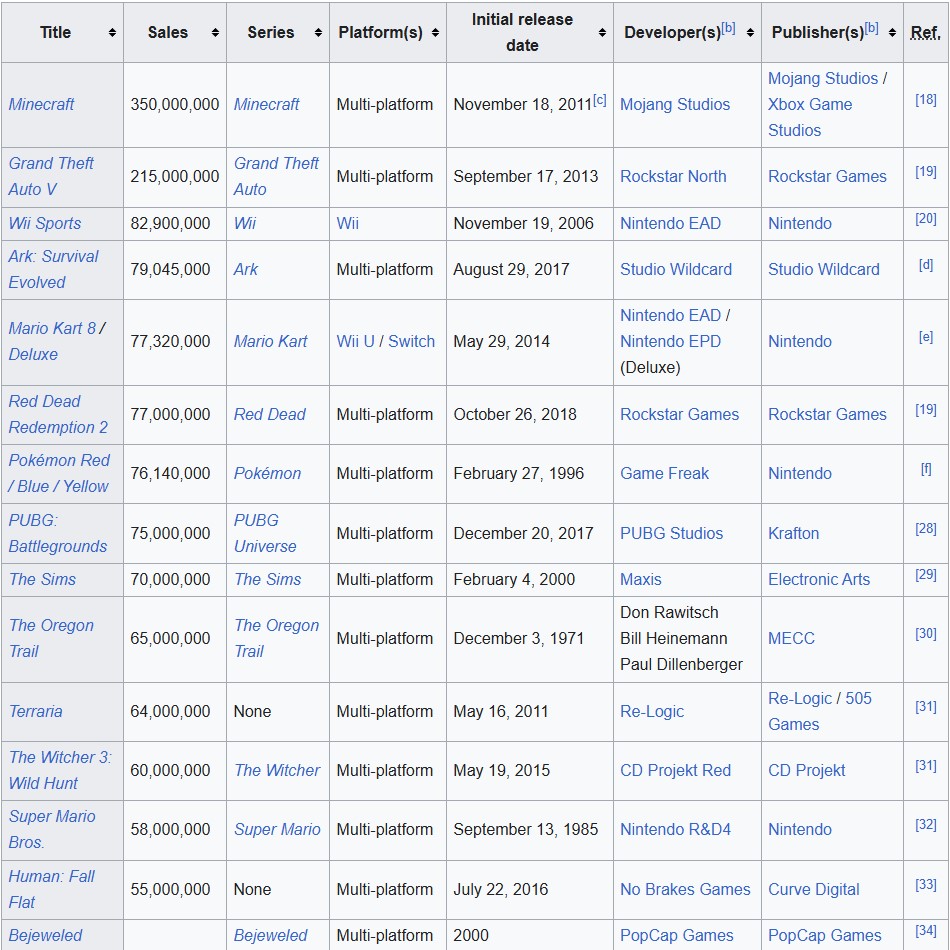
Task: Open Studio Wildcard publisher link
Action: click(823, 269)
